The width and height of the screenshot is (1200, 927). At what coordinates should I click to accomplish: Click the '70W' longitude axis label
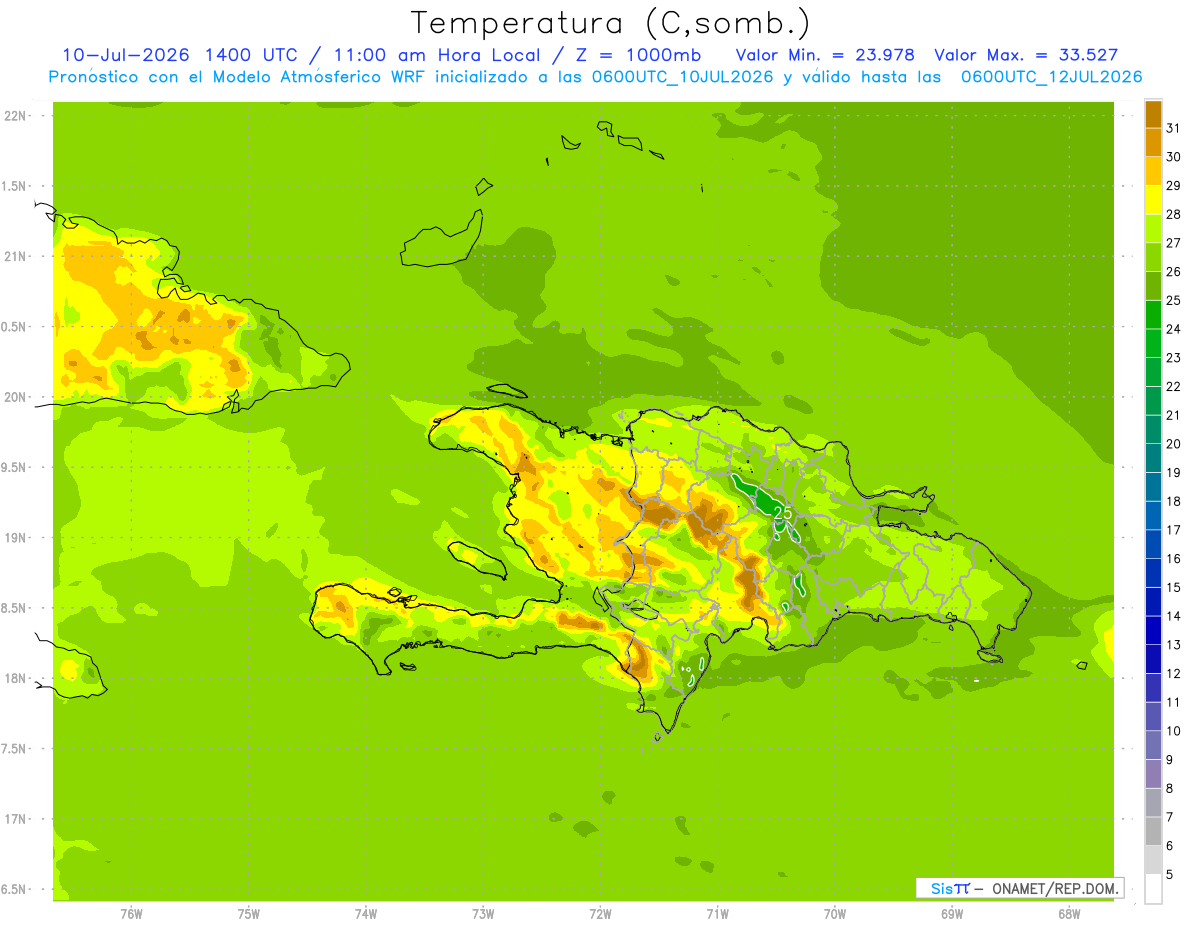835,914
